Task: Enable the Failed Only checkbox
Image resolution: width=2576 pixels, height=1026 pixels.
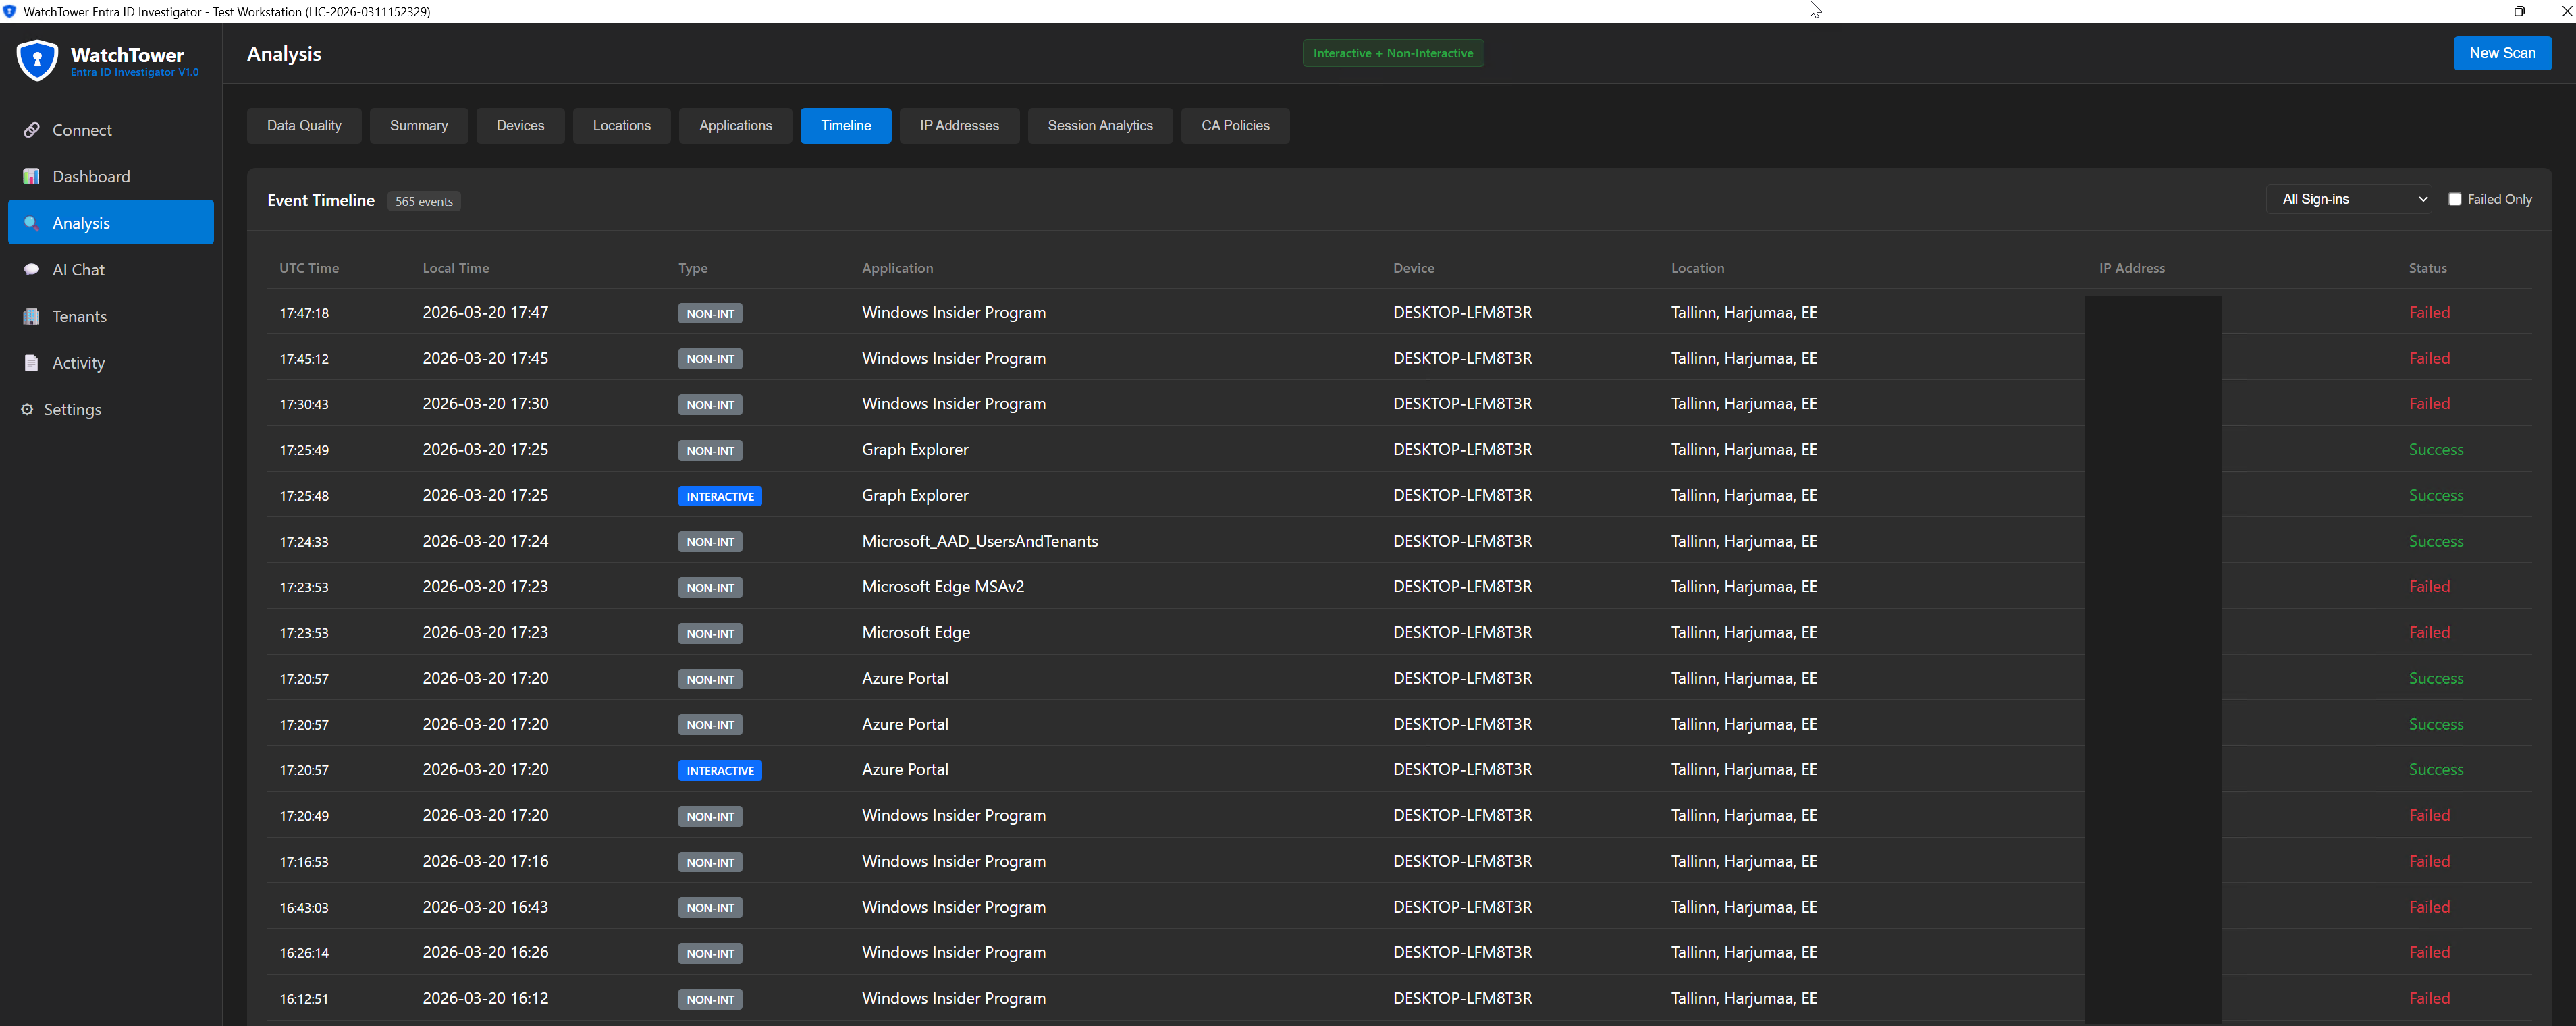Action: [2454, 199]
